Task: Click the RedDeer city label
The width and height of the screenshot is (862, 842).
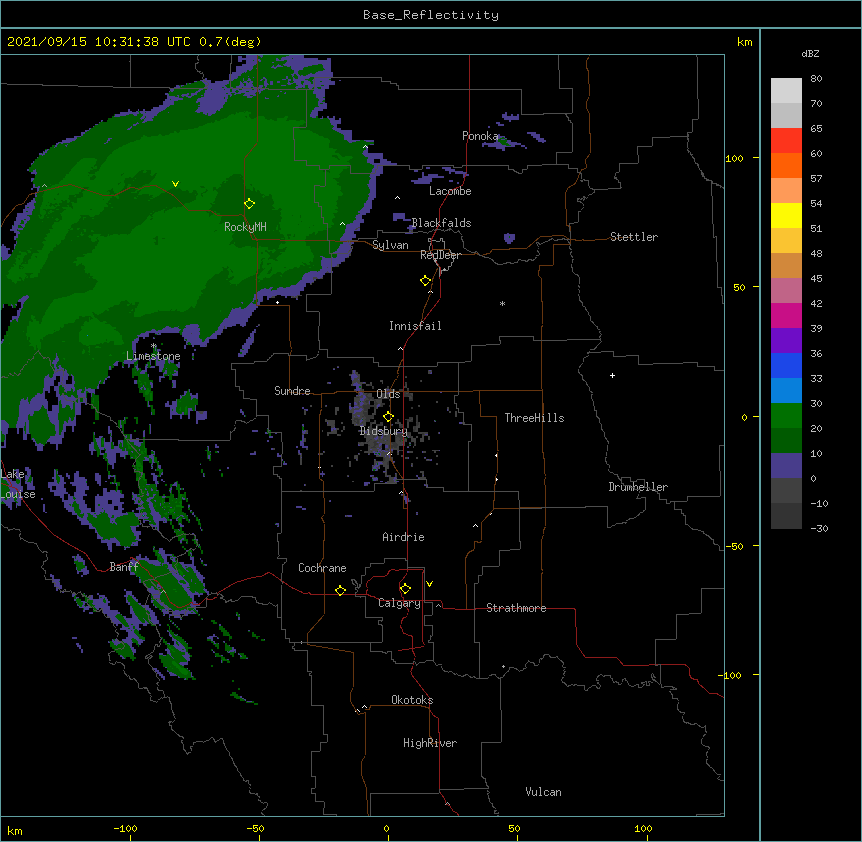Action: coord(440,255)
